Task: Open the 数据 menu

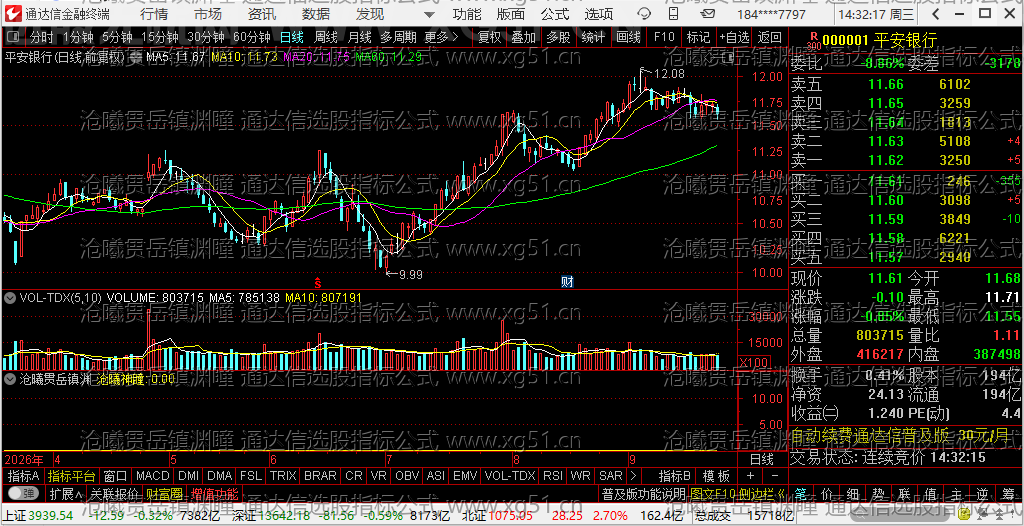Action: point(316,14)
